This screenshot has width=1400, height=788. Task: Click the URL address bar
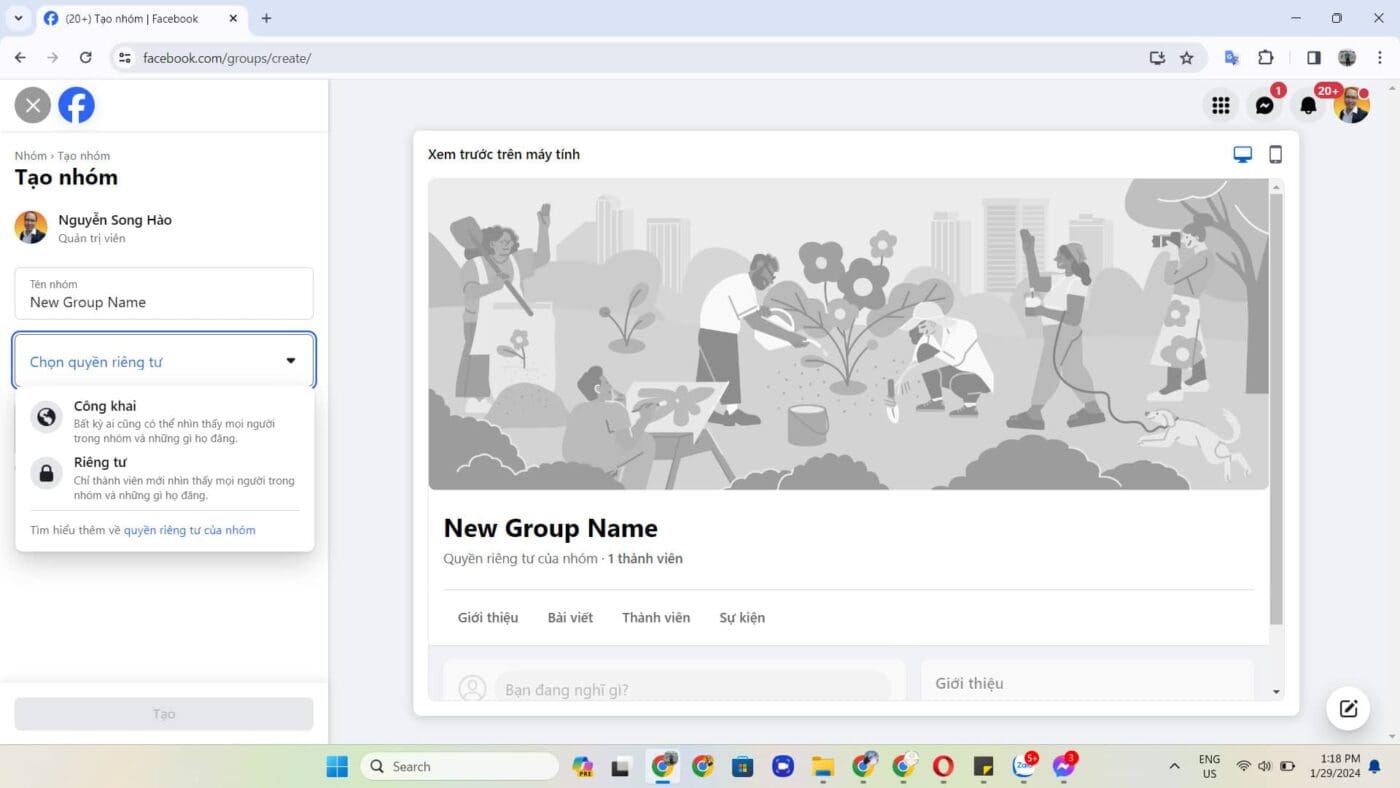click(640, 58)
